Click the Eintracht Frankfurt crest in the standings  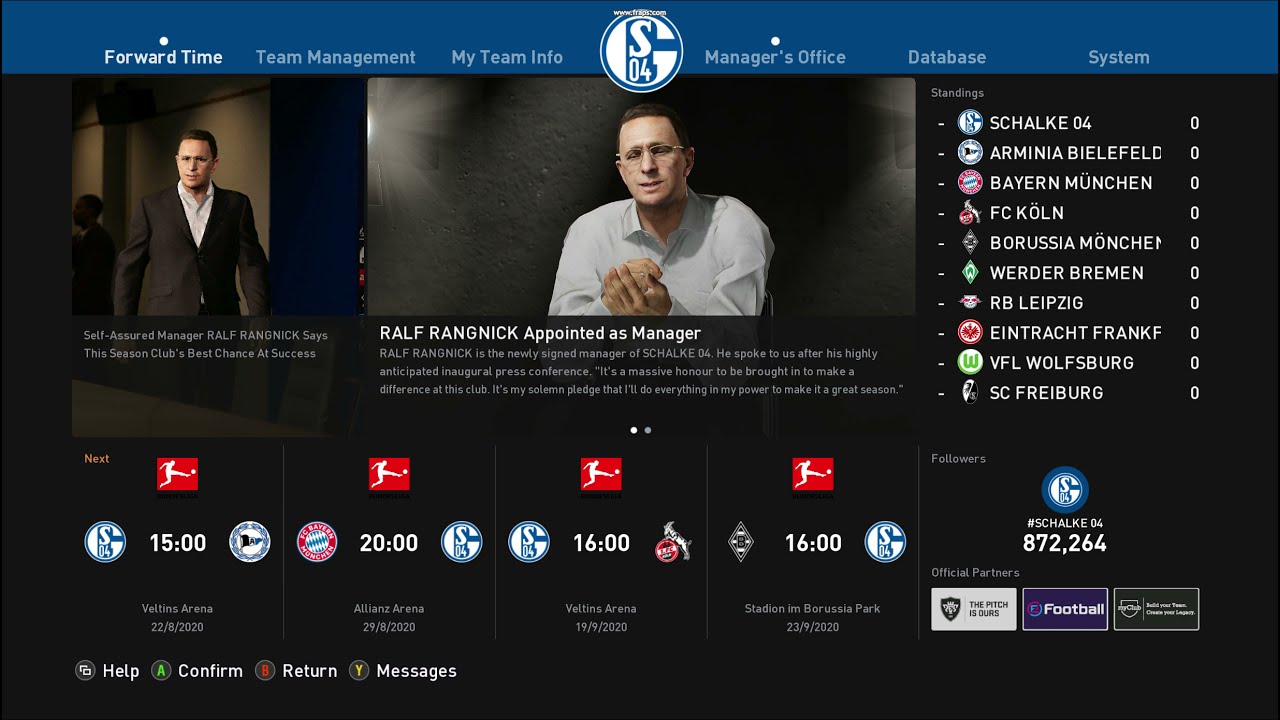pos(970,333)
